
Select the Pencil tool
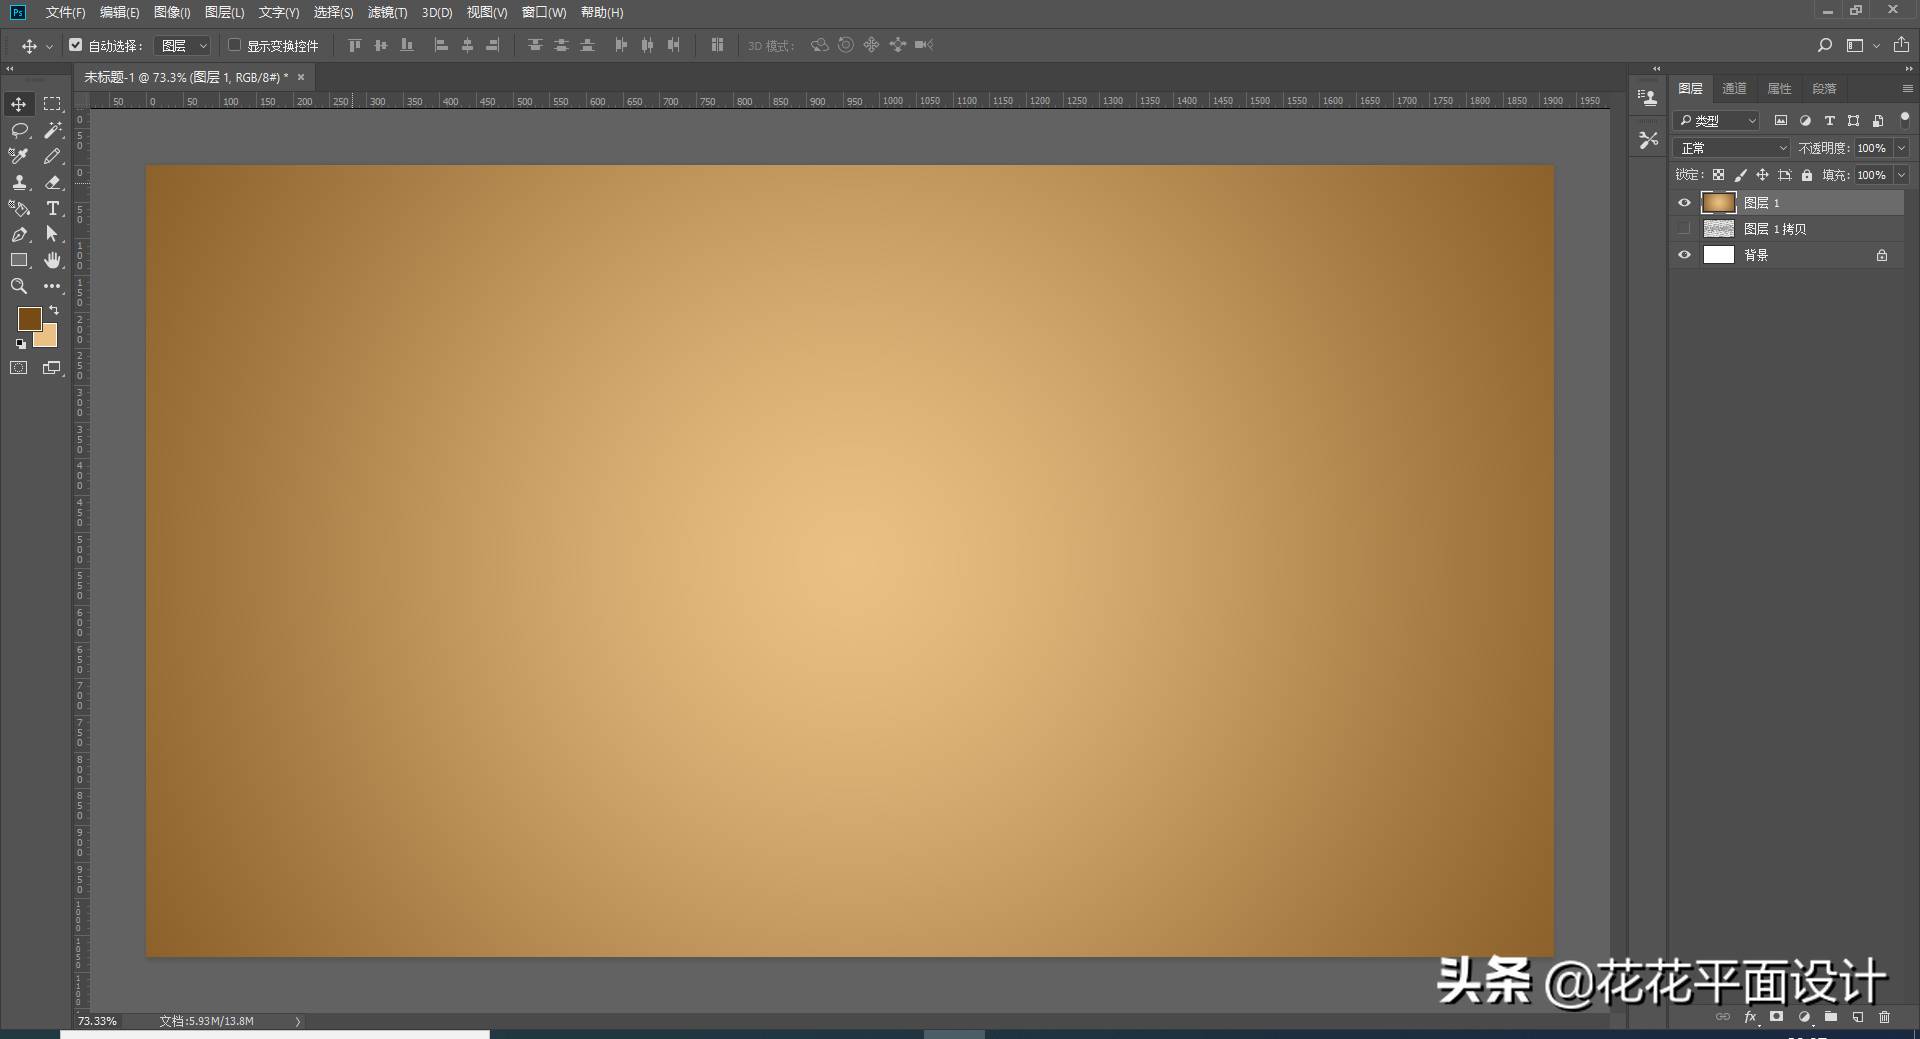pyautogui.click(x=53, y=156)
